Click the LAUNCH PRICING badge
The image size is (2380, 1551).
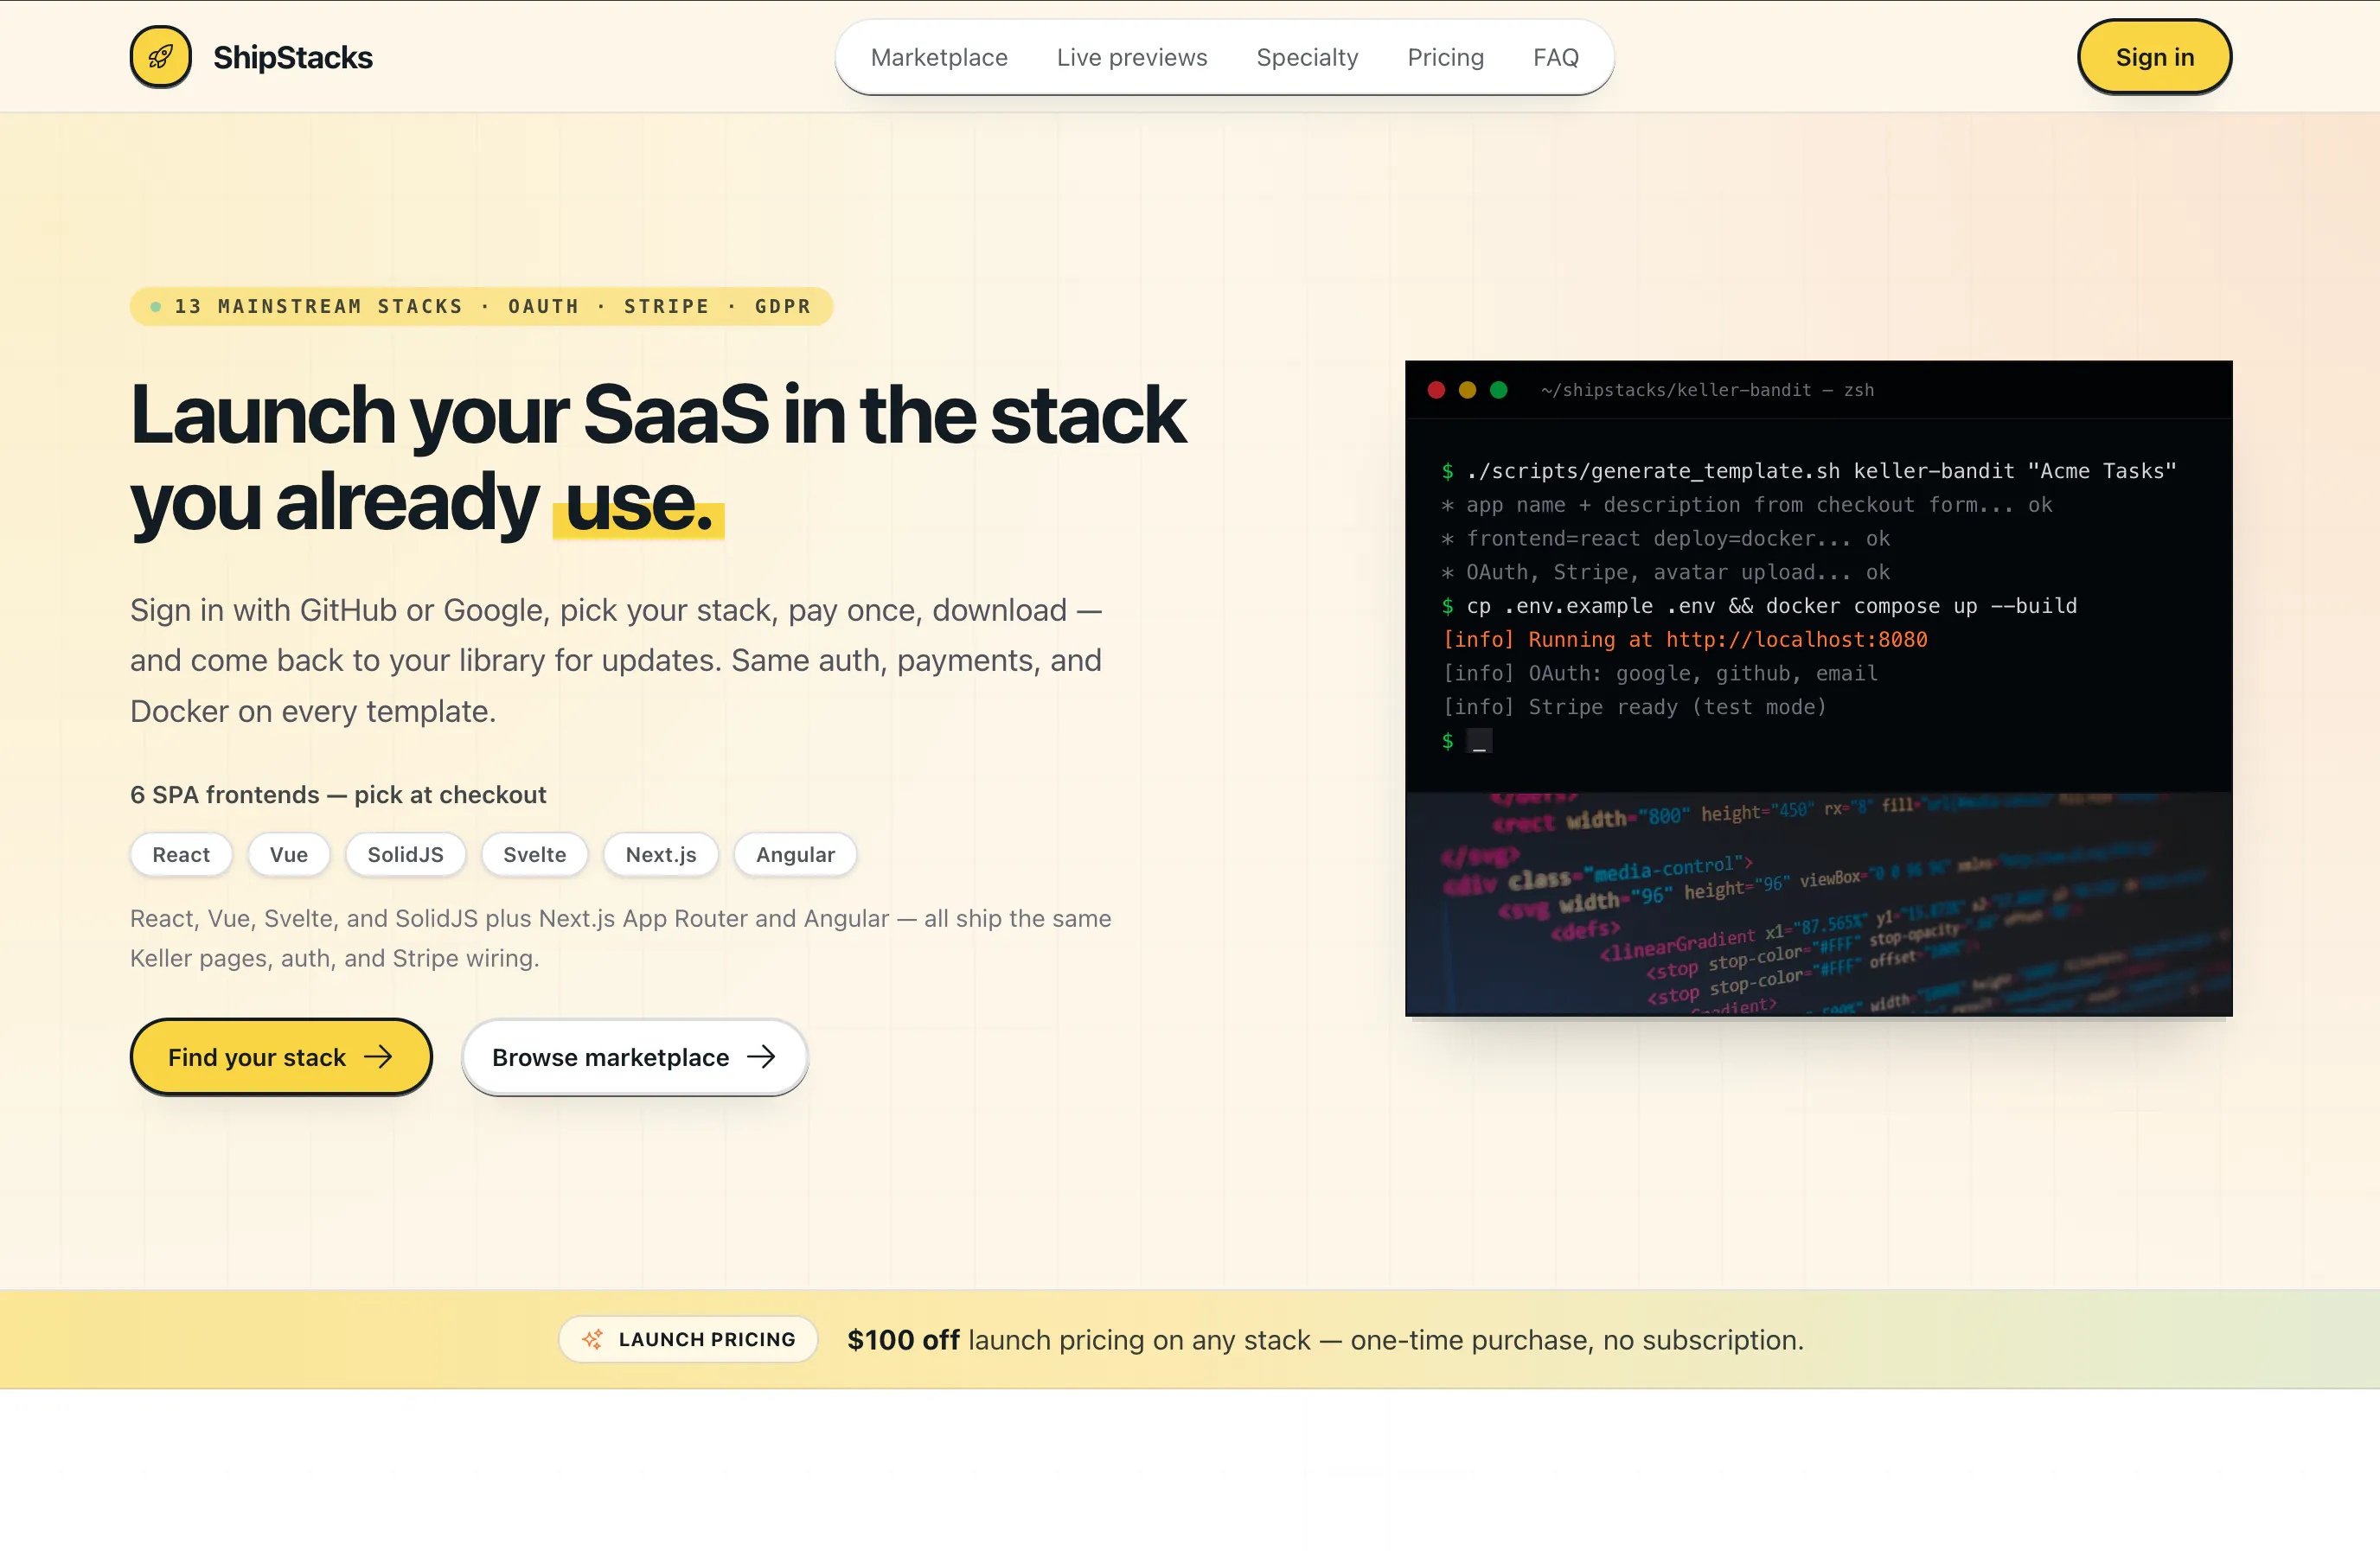tap(688, 1339)
